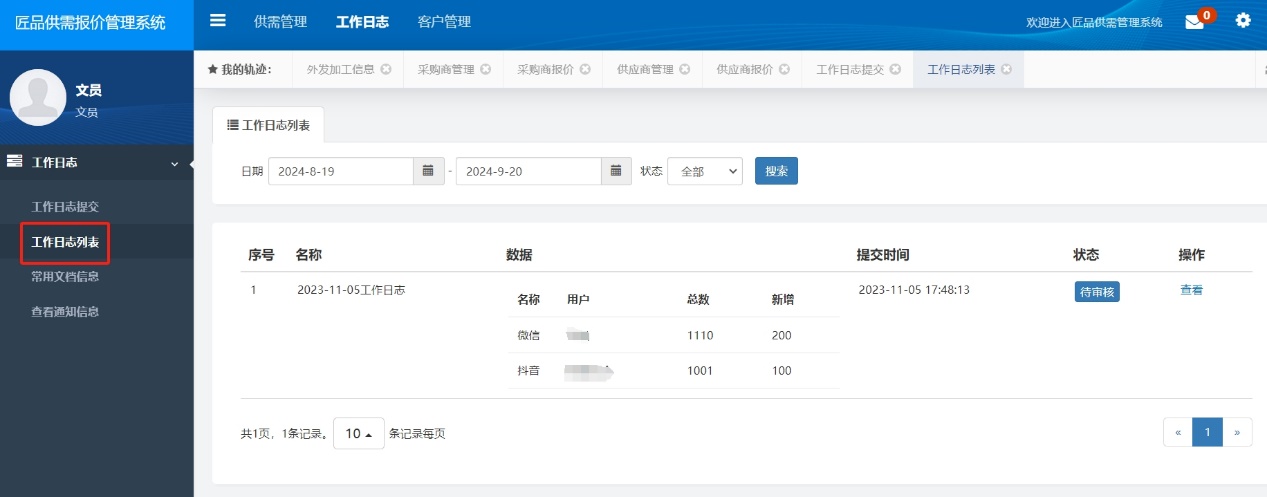
Task: Click the 匠品供需报价管理系统 logo title
Action: (90, 22)
